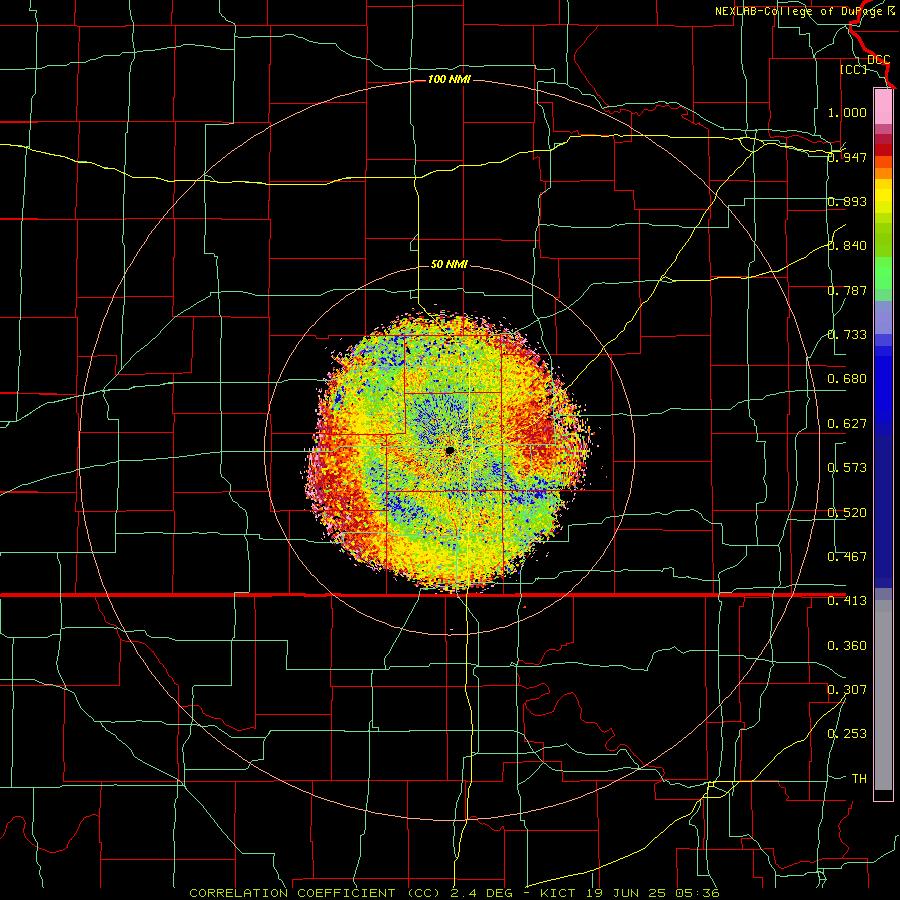Click the black radar site dot at center
This screenshot has height=900, width=900.
(449, 451)
